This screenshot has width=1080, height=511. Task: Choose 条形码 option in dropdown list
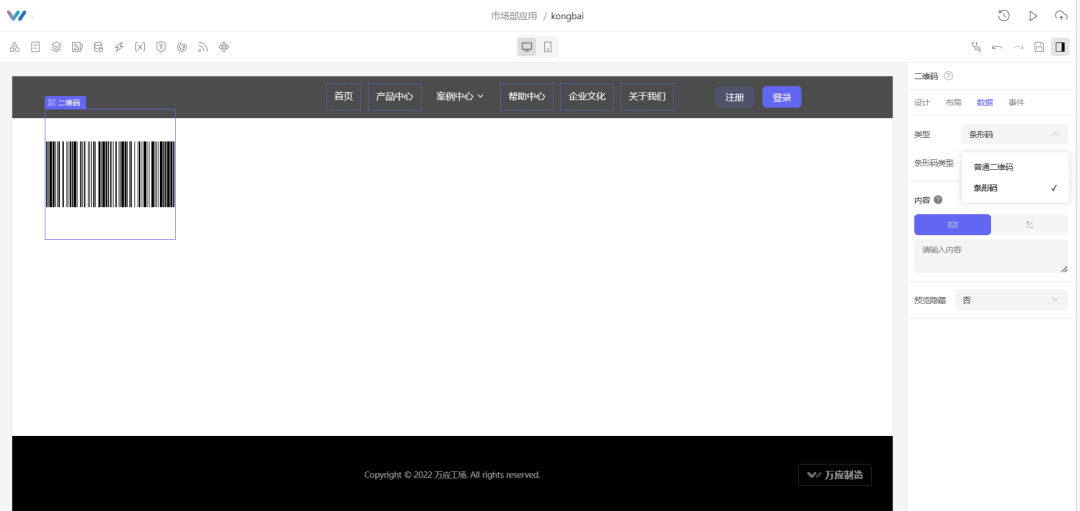[x=1015, y=188]
